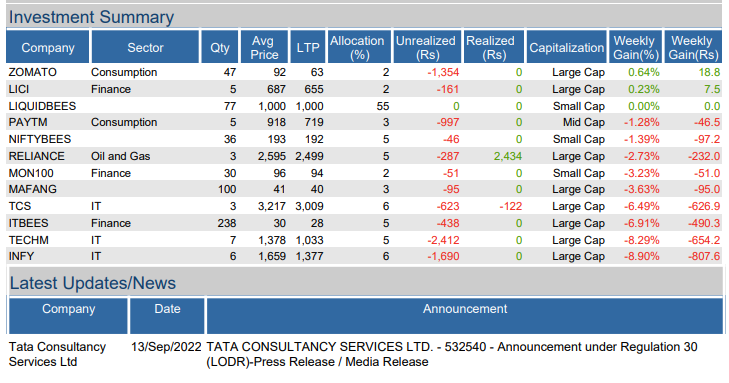Select INFY unrealized value -1,690
729x383 pixels.
tap(443, 256)
